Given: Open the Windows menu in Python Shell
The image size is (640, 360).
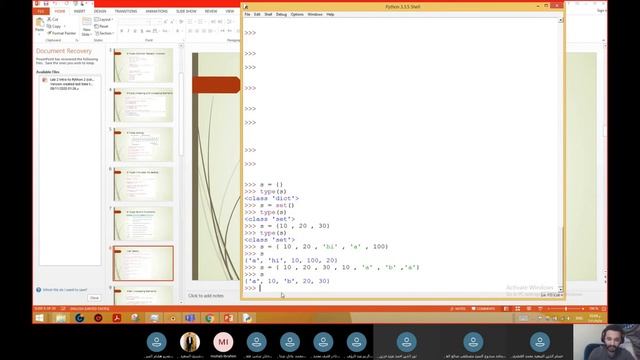Looking at the screenshot, I should [x=315, y=14].
